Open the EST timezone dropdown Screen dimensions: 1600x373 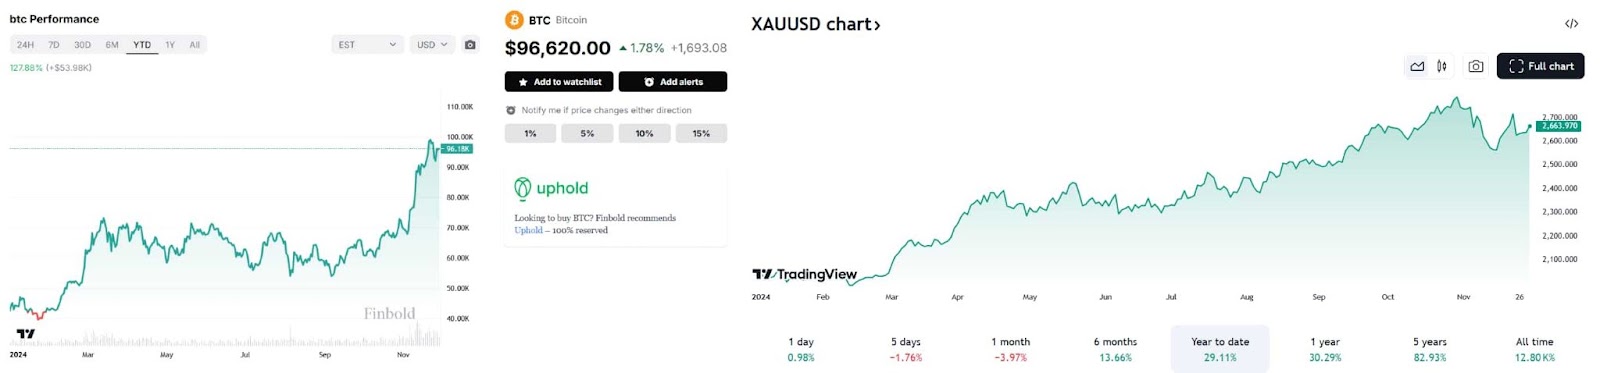pos(367,45)
